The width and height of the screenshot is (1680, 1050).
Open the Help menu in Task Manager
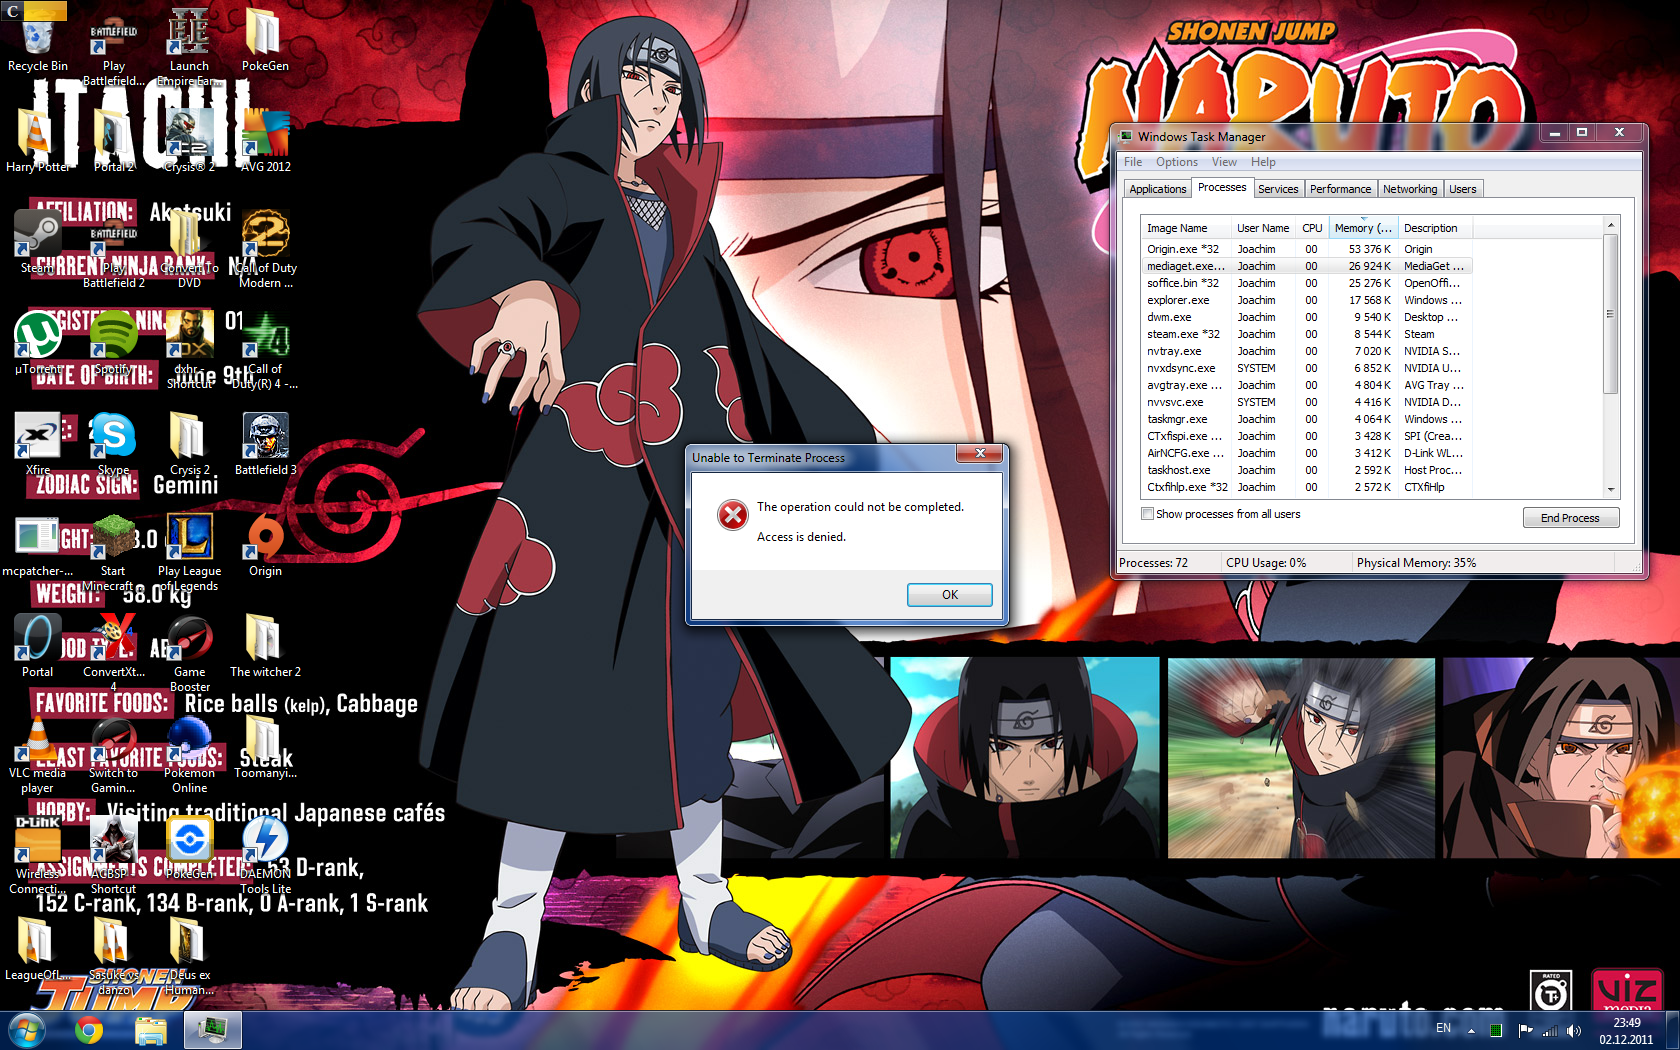(1263, 162)
